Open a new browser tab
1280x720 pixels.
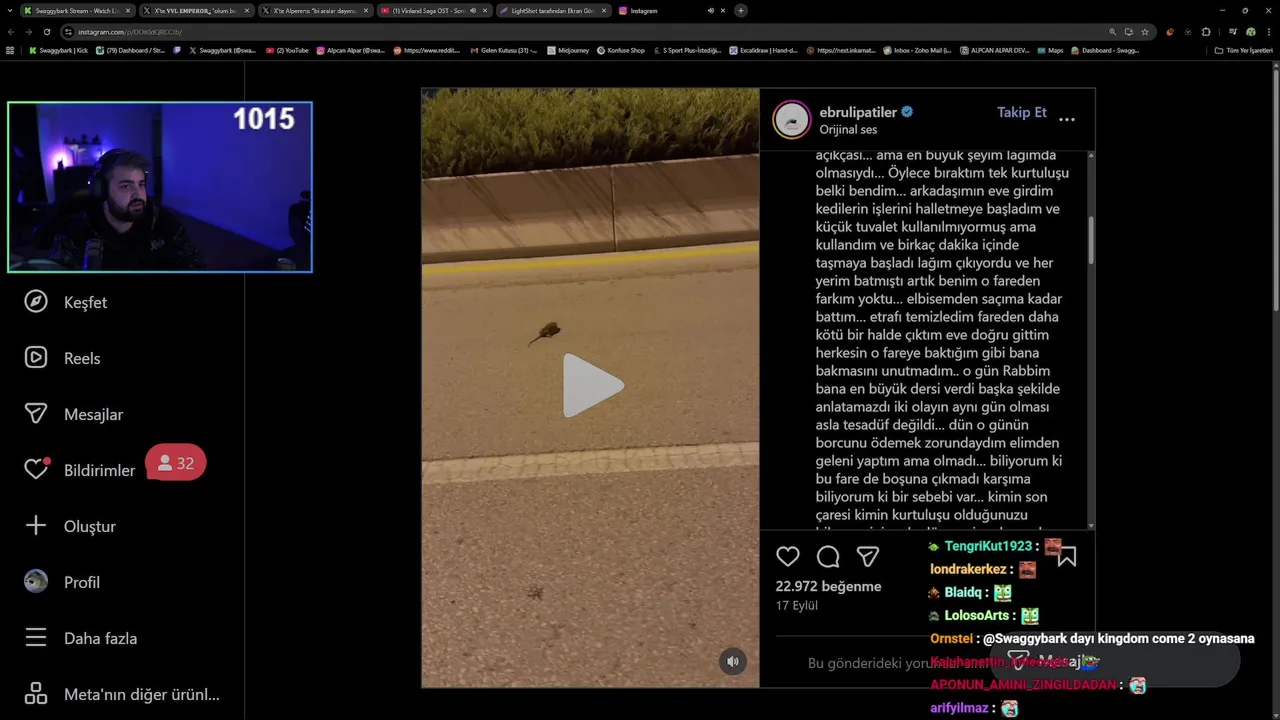(741, 10)
